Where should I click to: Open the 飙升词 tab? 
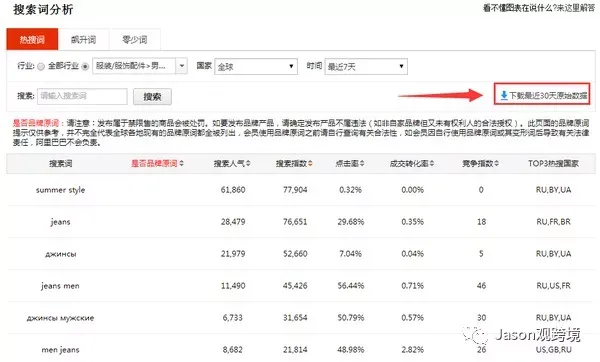click(x=83, y=39)
